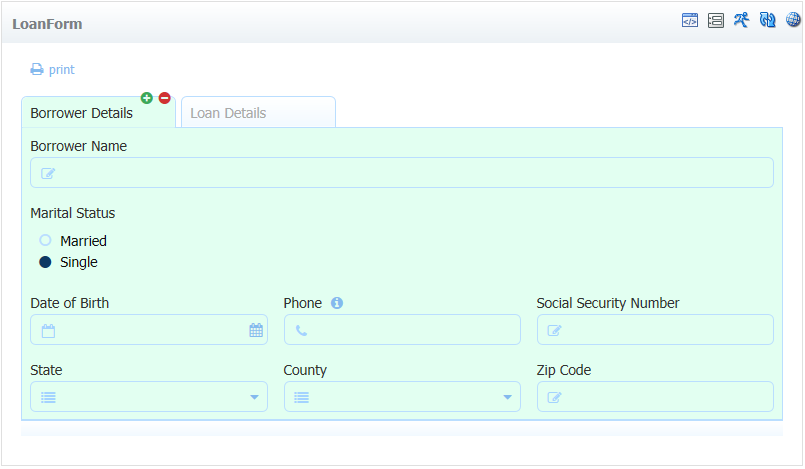Open the code view icon in header
Image resolution: width=805 pixels, height=469 pixels.
point(689,21)
